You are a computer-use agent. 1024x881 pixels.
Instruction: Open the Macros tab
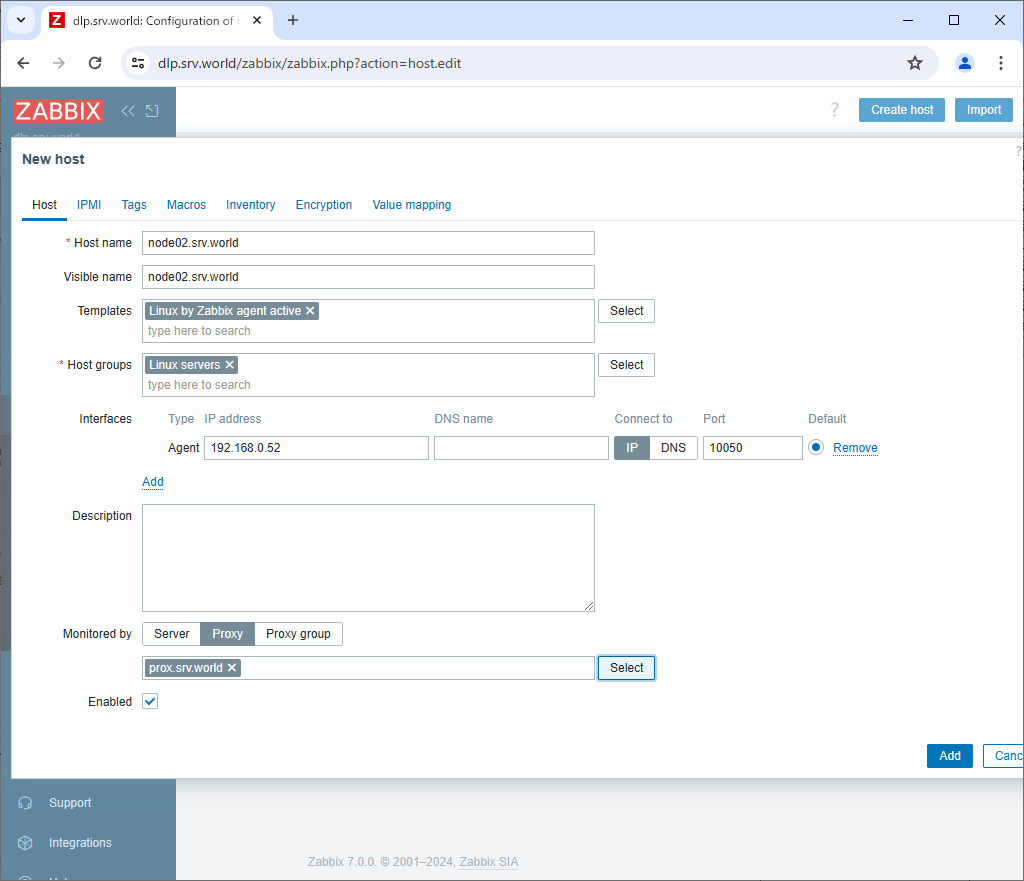click(186, 205)
